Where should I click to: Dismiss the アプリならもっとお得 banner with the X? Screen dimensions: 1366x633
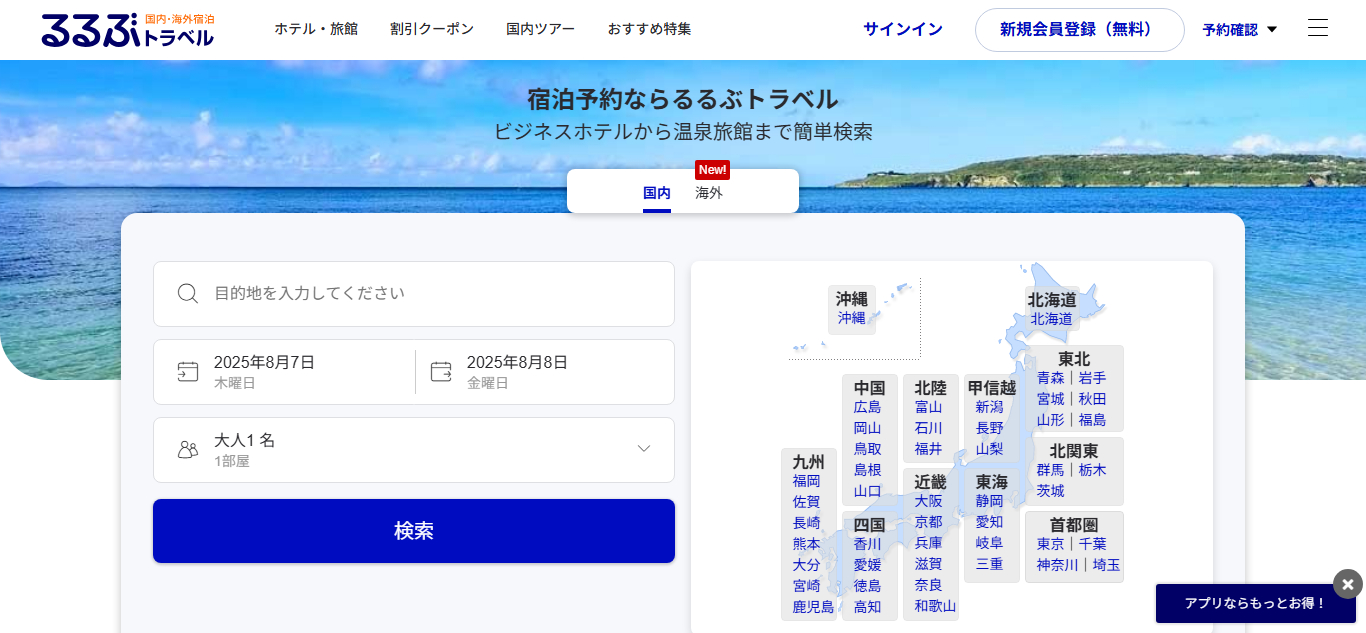coord(1347,584)
